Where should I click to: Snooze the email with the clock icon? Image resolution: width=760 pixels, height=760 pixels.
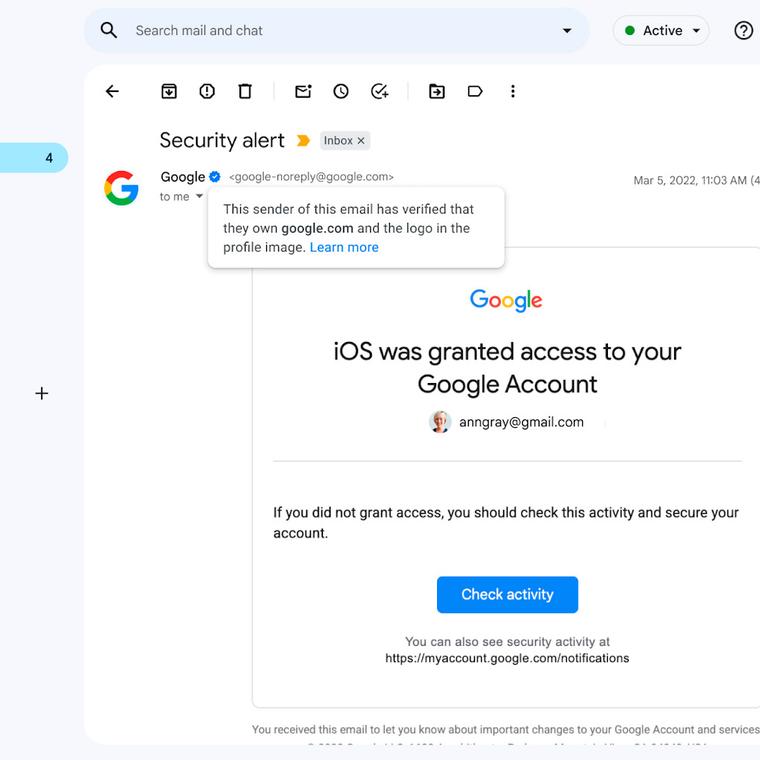[341, 91]
